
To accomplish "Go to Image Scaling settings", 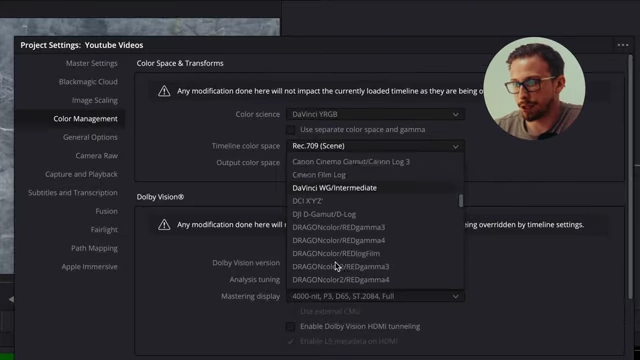I will 95,100.
